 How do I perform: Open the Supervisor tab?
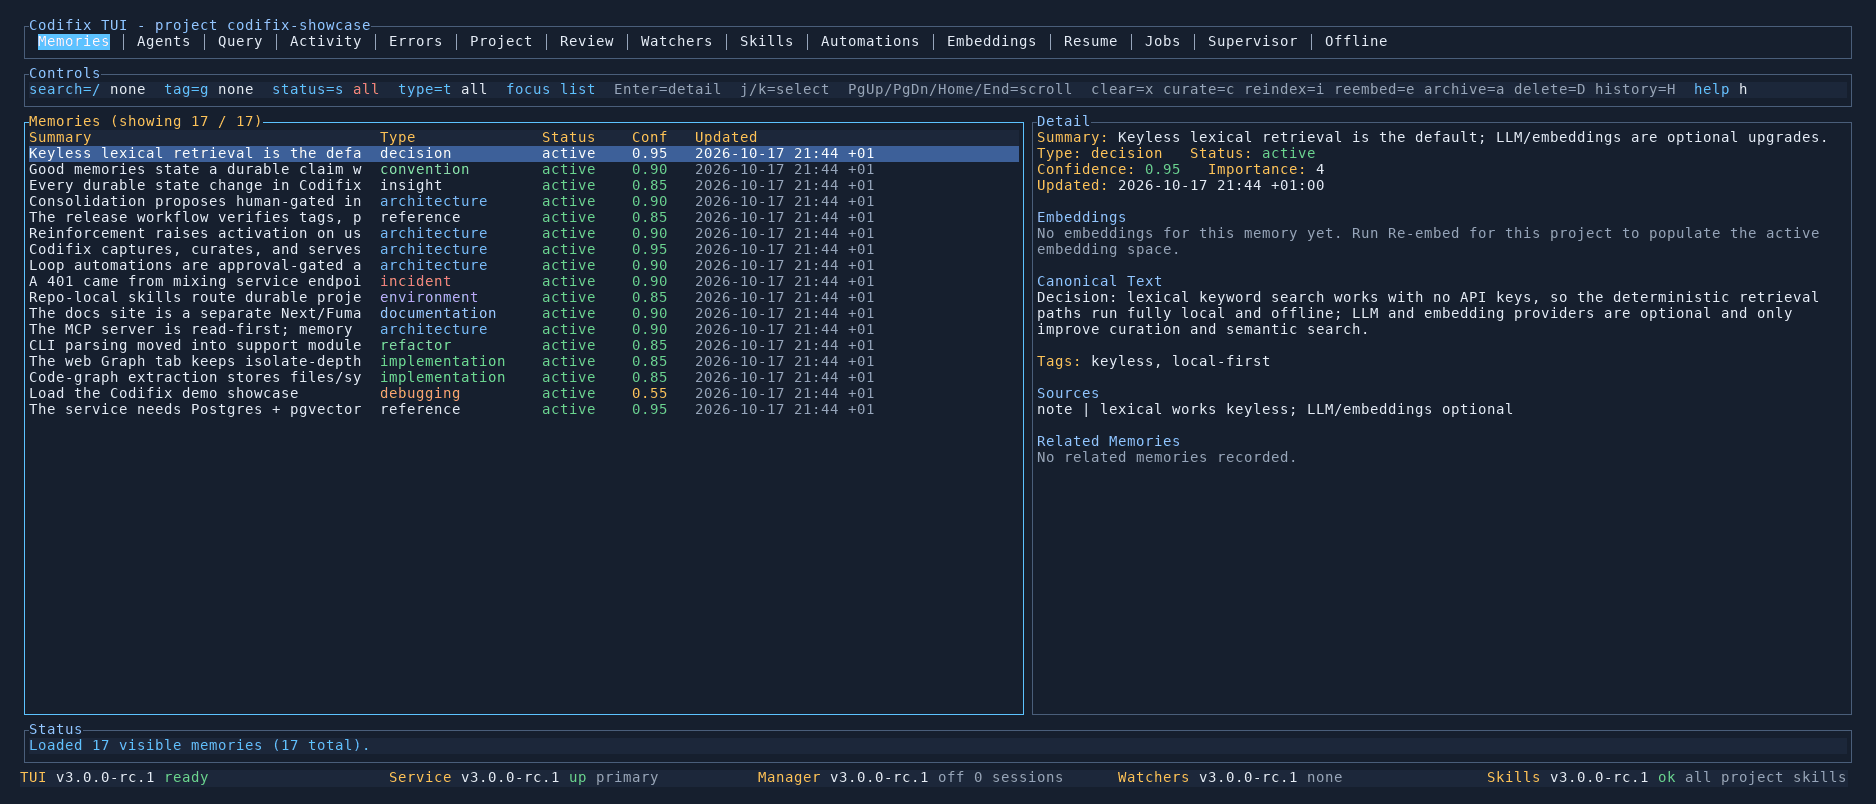click(x=1252, y=42)
